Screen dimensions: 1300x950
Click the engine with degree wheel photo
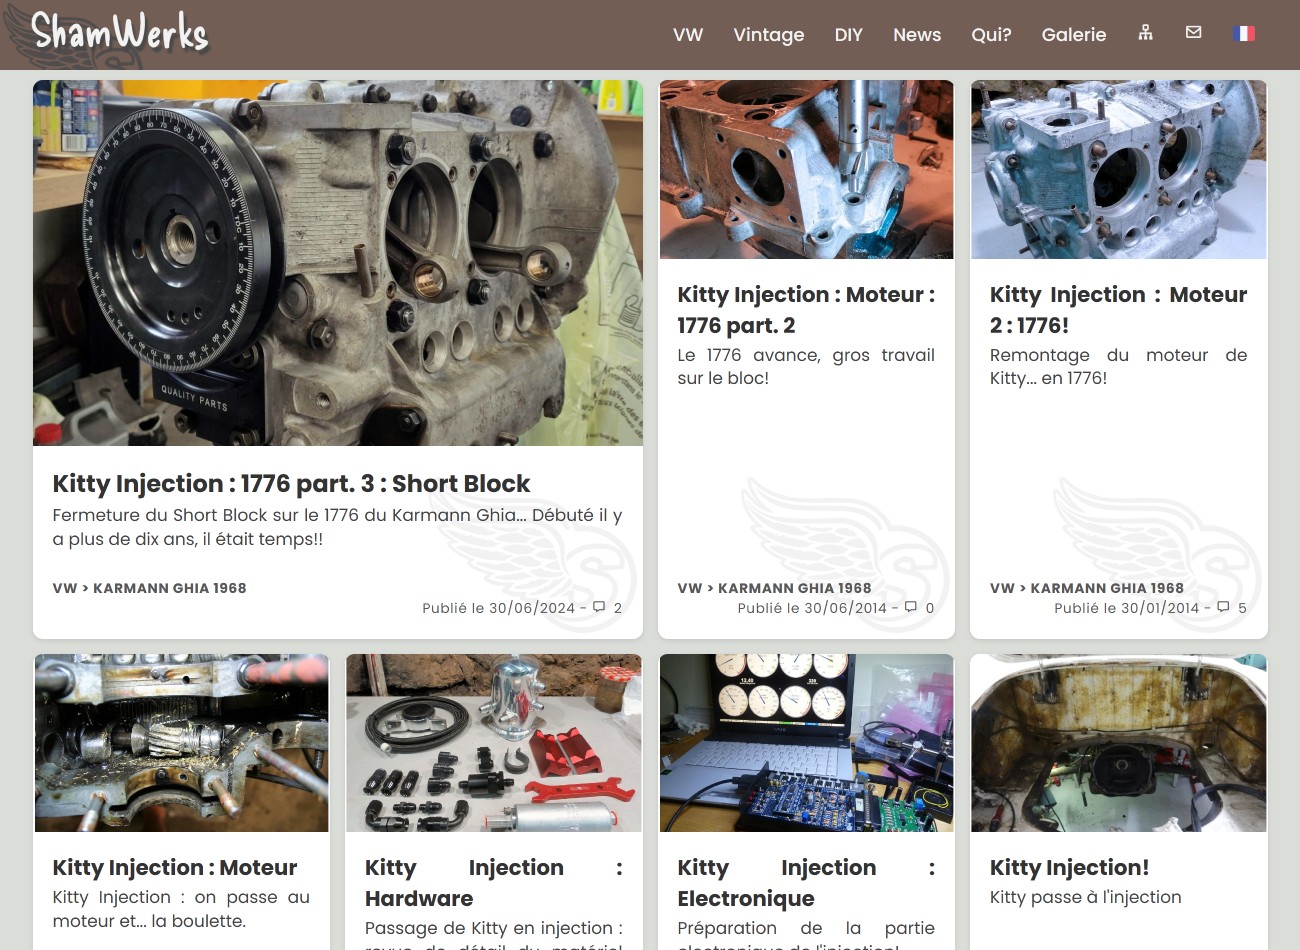338,263
